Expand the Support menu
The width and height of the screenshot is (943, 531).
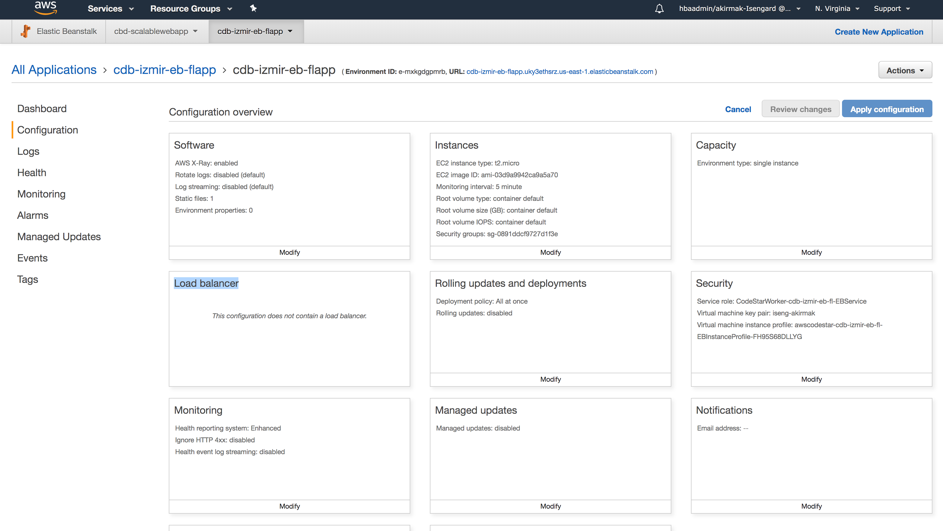891,8
